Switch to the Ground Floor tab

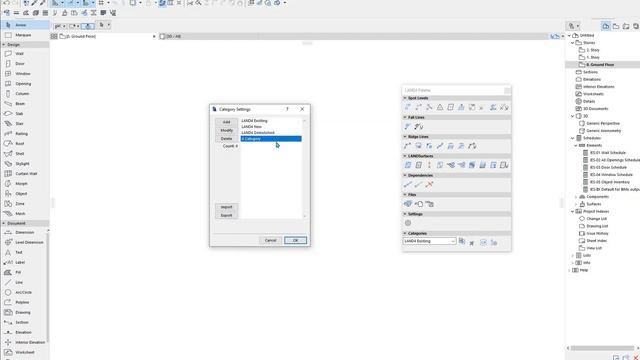point(104,36)
